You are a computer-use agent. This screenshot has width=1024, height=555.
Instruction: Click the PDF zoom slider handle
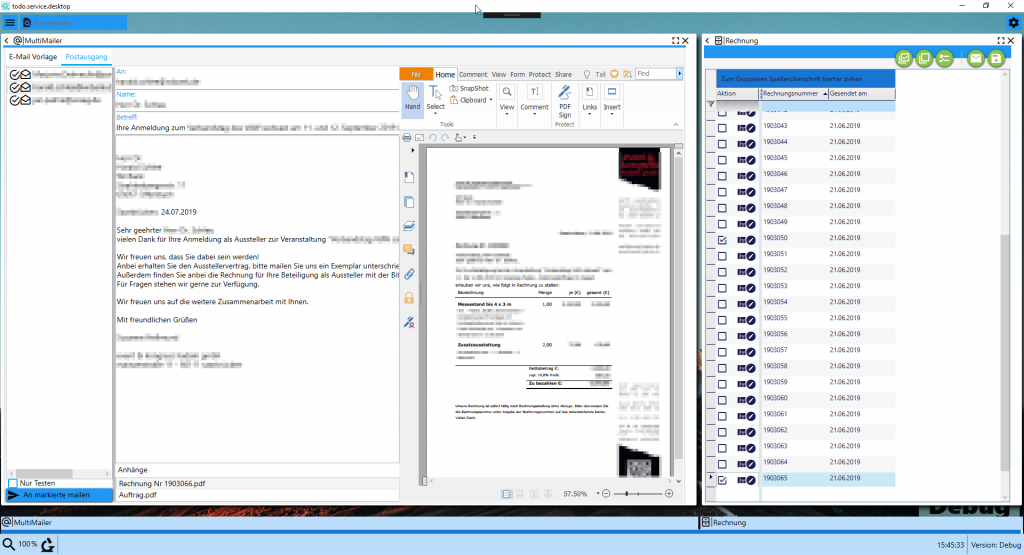point(627,494)
